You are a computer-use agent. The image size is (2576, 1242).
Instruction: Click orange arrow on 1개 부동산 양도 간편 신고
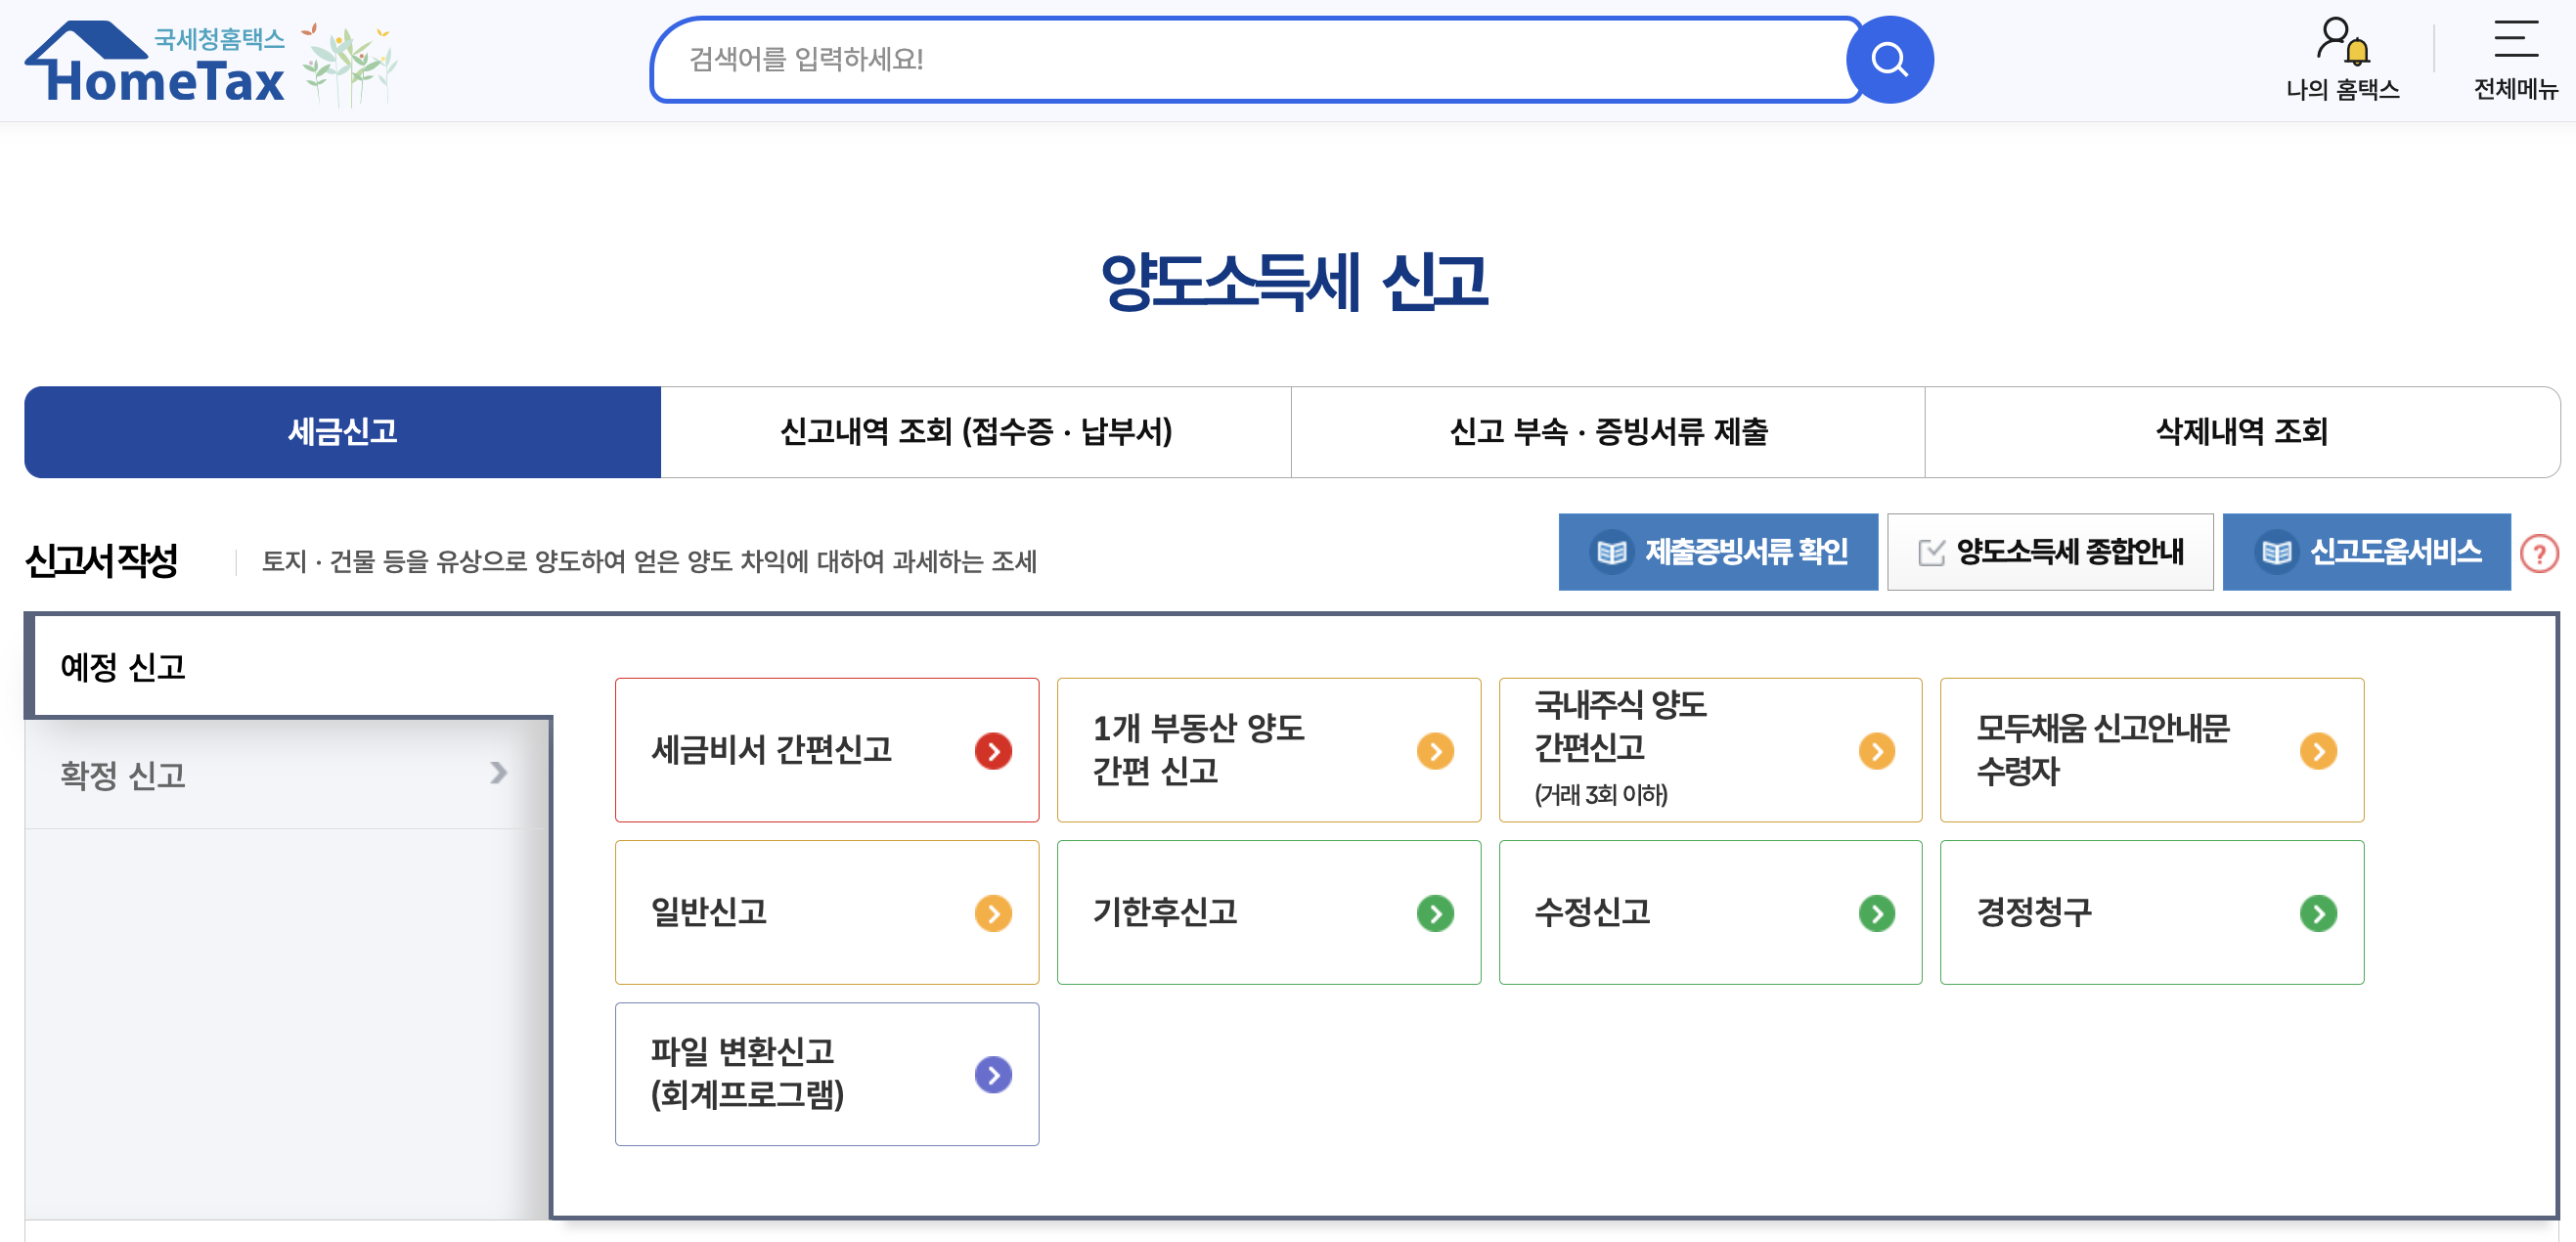click(1434, 751)
